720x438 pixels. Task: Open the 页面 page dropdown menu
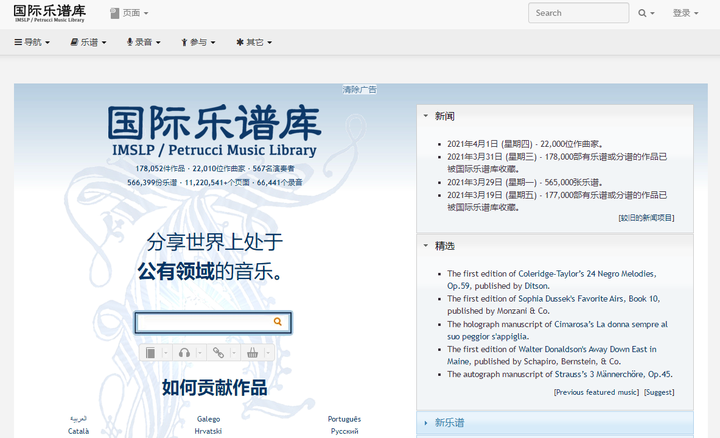pyautogui.click(x=129, y=13)
